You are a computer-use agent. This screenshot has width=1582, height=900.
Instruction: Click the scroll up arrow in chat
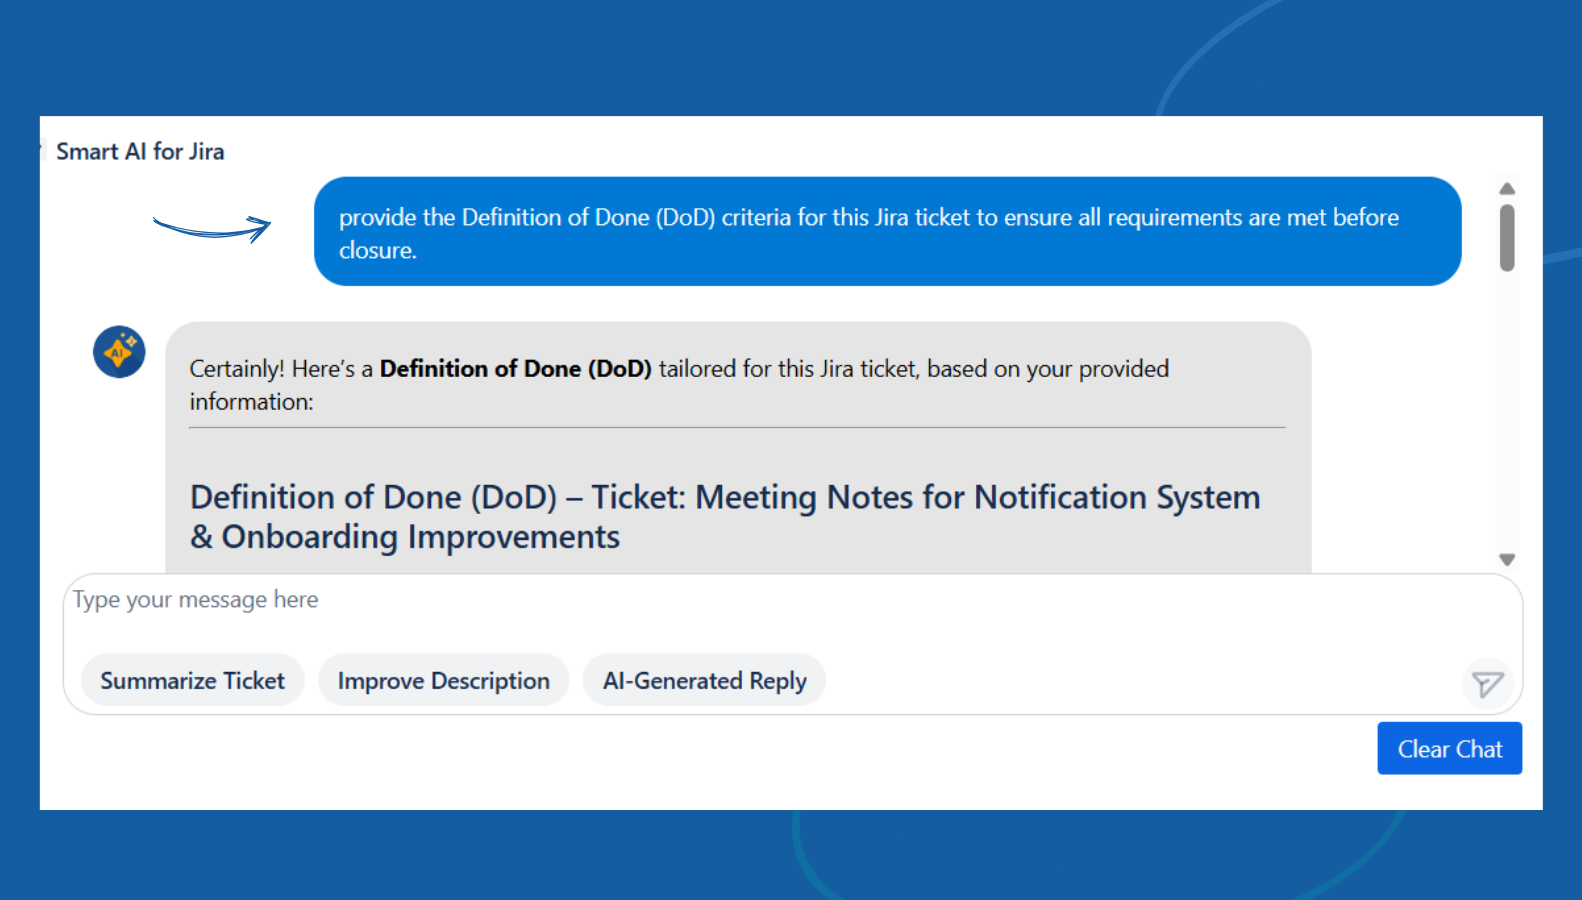coord(1507,189)
